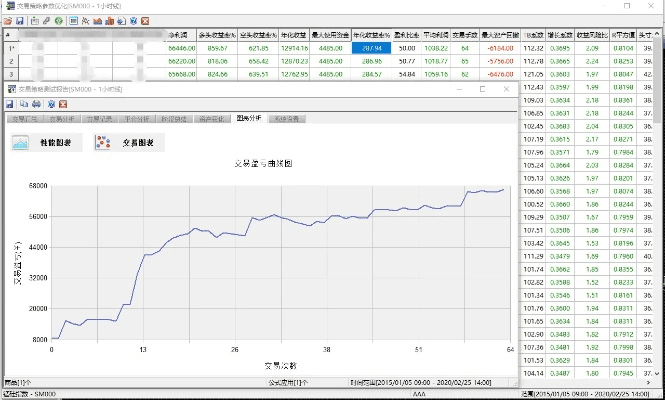Image resolution: width=665 pixels, height=400 pixels.
Task: Click the copy icon in report toolbar
Action: (23, 103)
